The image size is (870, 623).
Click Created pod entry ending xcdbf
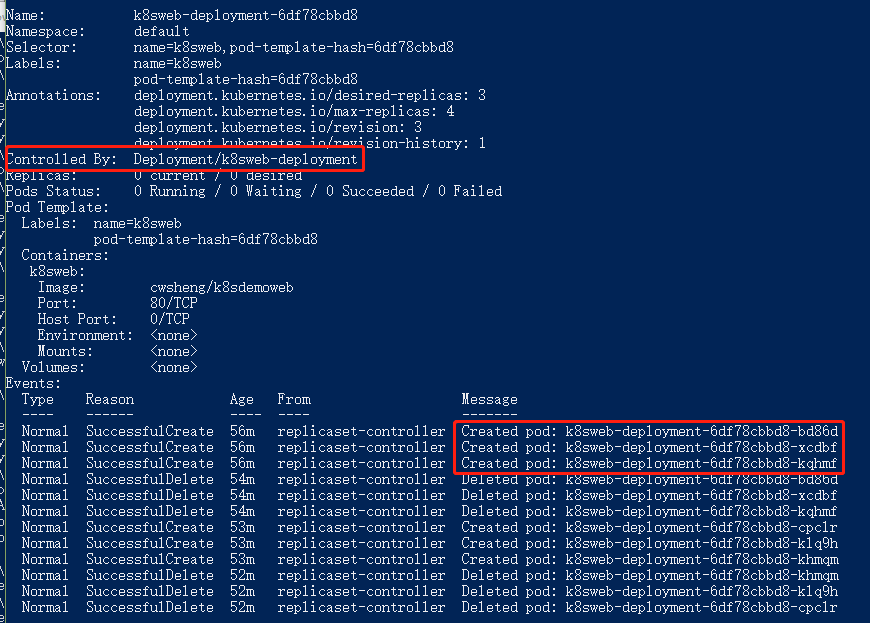[649, 448]
